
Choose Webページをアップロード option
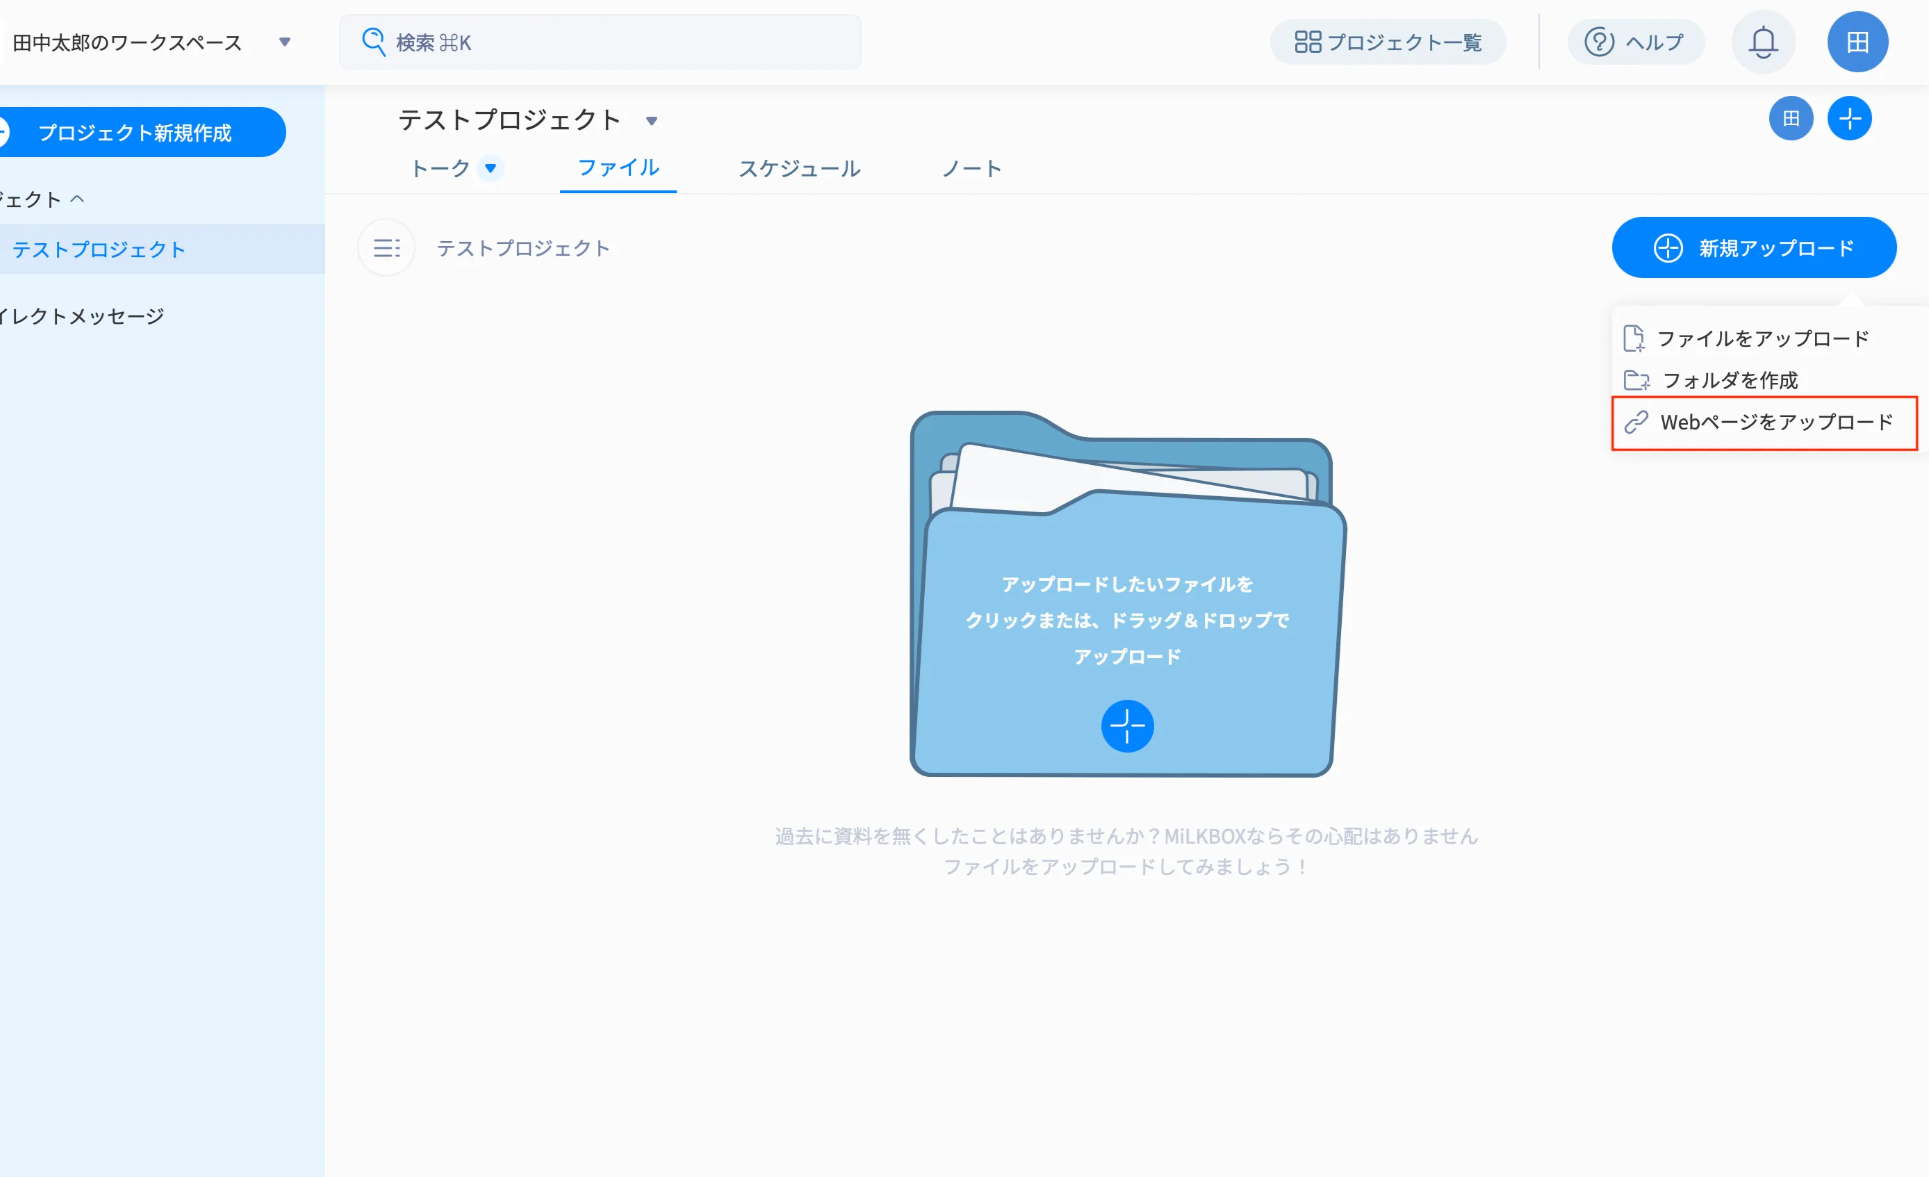pyautogui.click(x=1775, y=422)
